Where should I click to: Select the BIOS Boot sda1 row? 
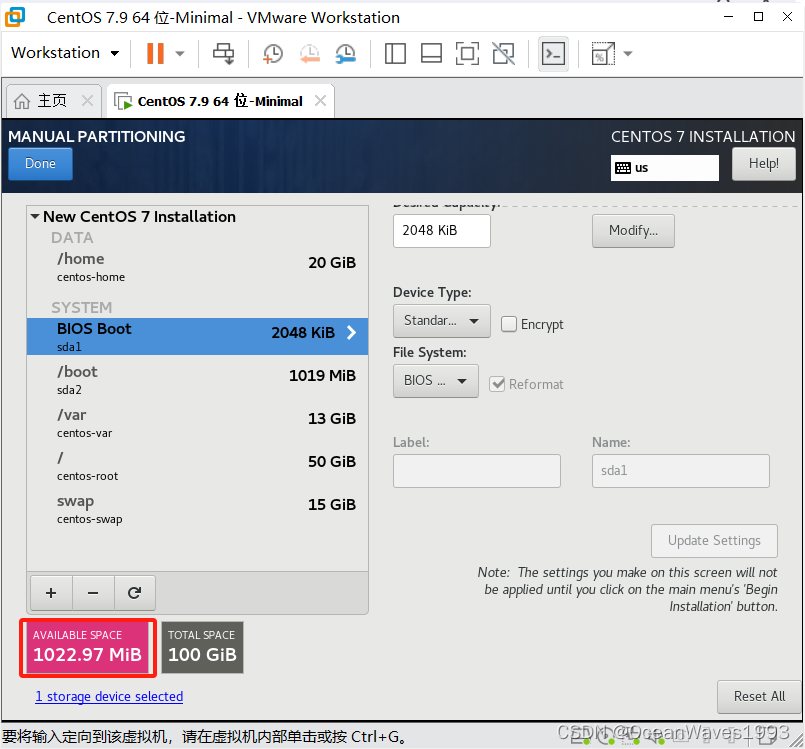pos(197,337)
